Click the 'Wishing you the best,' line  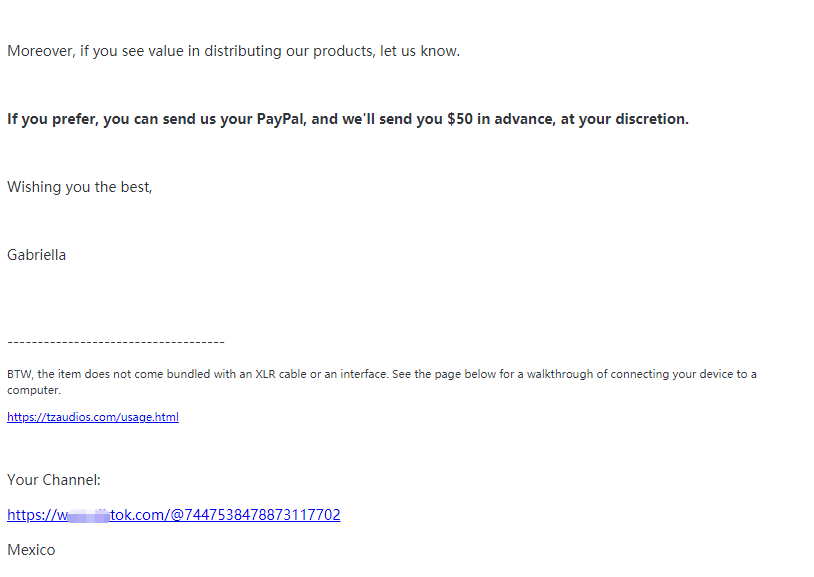pyautogui.click(x=79, y=187)
